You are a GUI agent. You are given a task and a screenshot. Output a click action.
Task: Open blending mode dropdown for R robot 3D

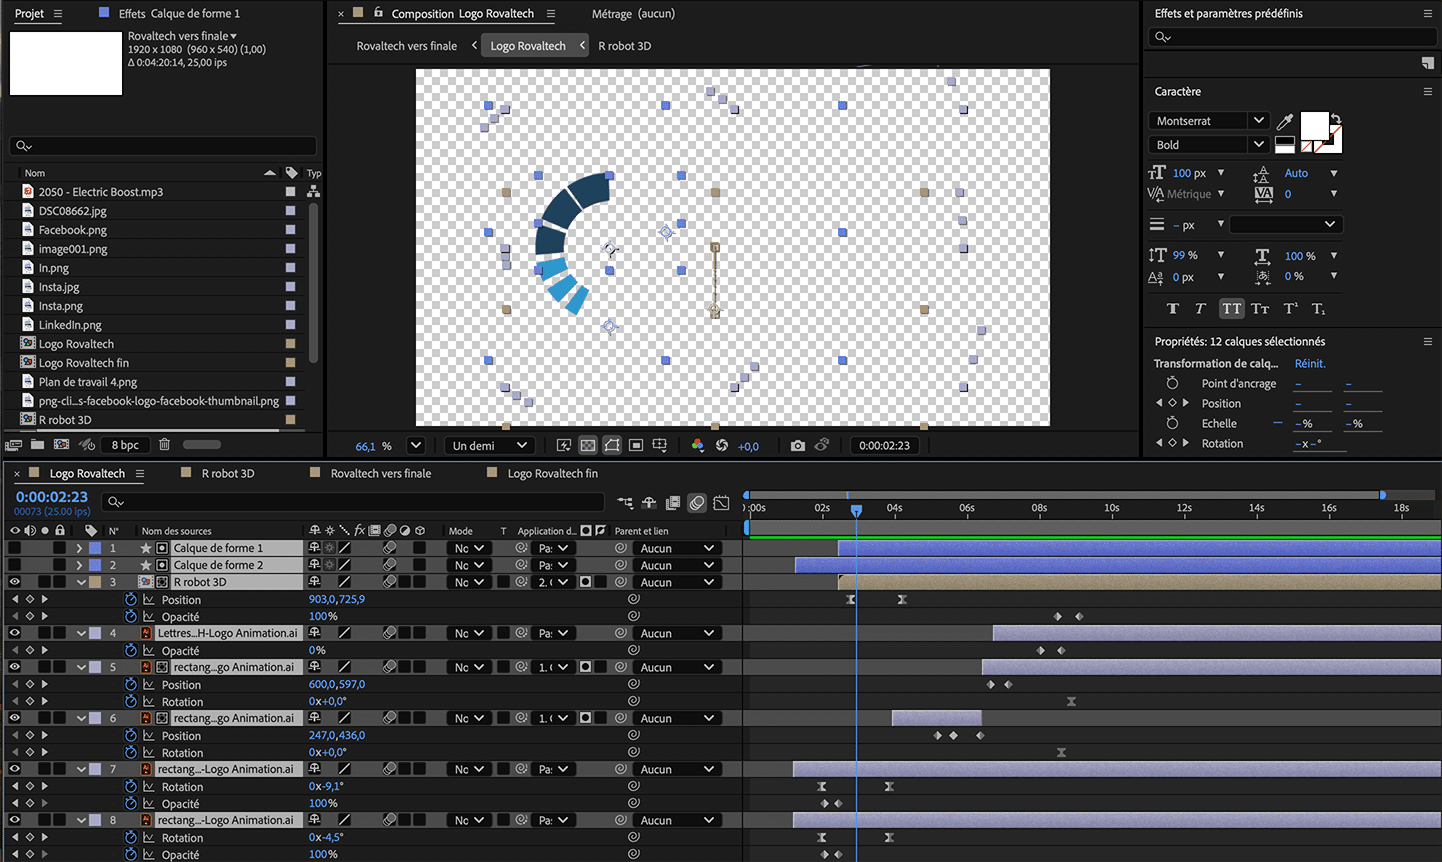(x=469, y=582)
